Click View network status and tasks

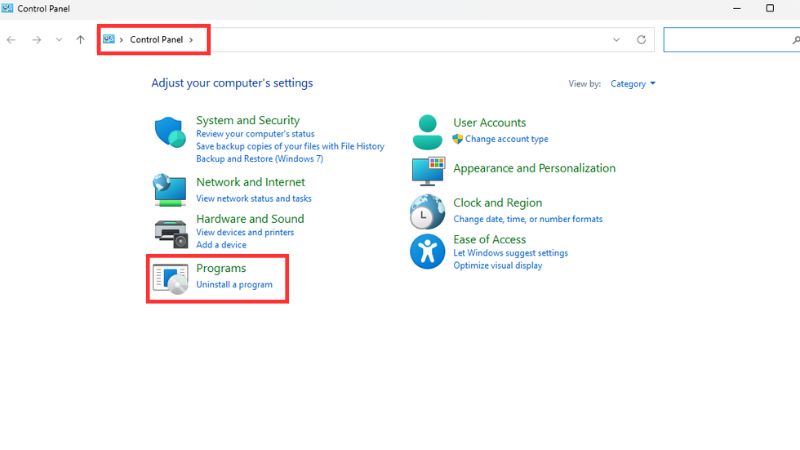[254, 199]
